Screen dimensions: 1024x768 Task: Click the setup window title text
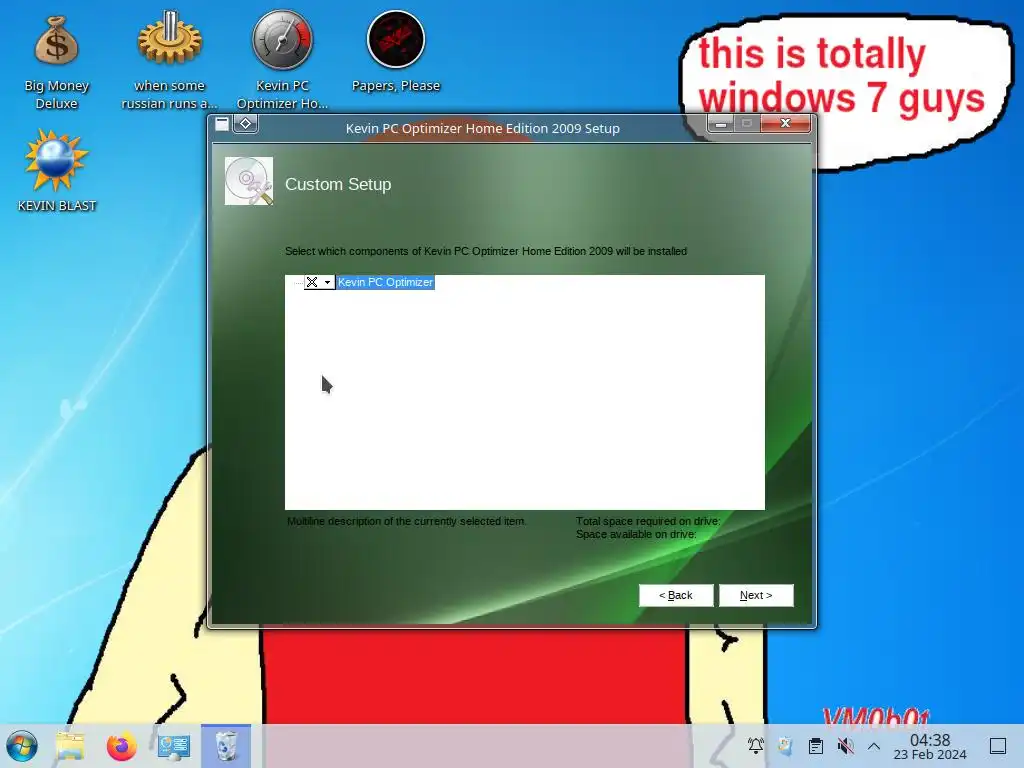click(x=483, y=128)
